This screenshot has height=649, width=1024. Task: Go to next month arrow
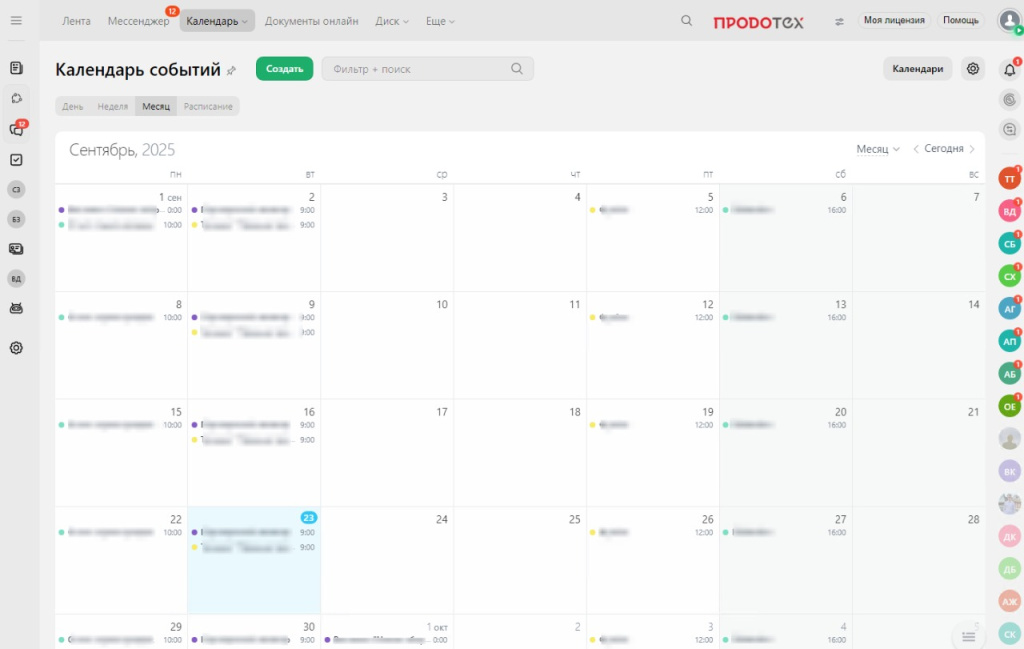[x=972, y=149]
